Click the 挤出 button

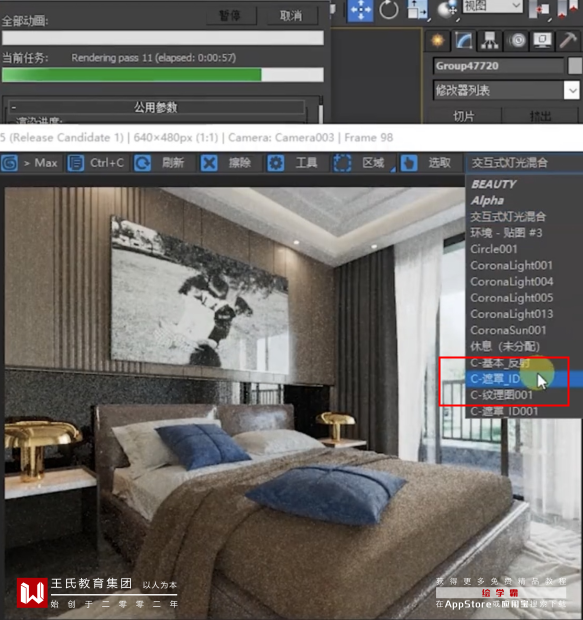coord(540,116)
